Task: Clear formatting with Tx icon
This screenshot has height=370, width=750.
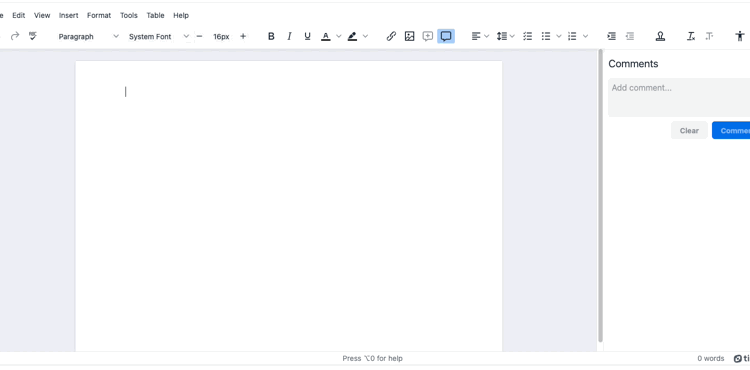Action: [x=691, y=36]
